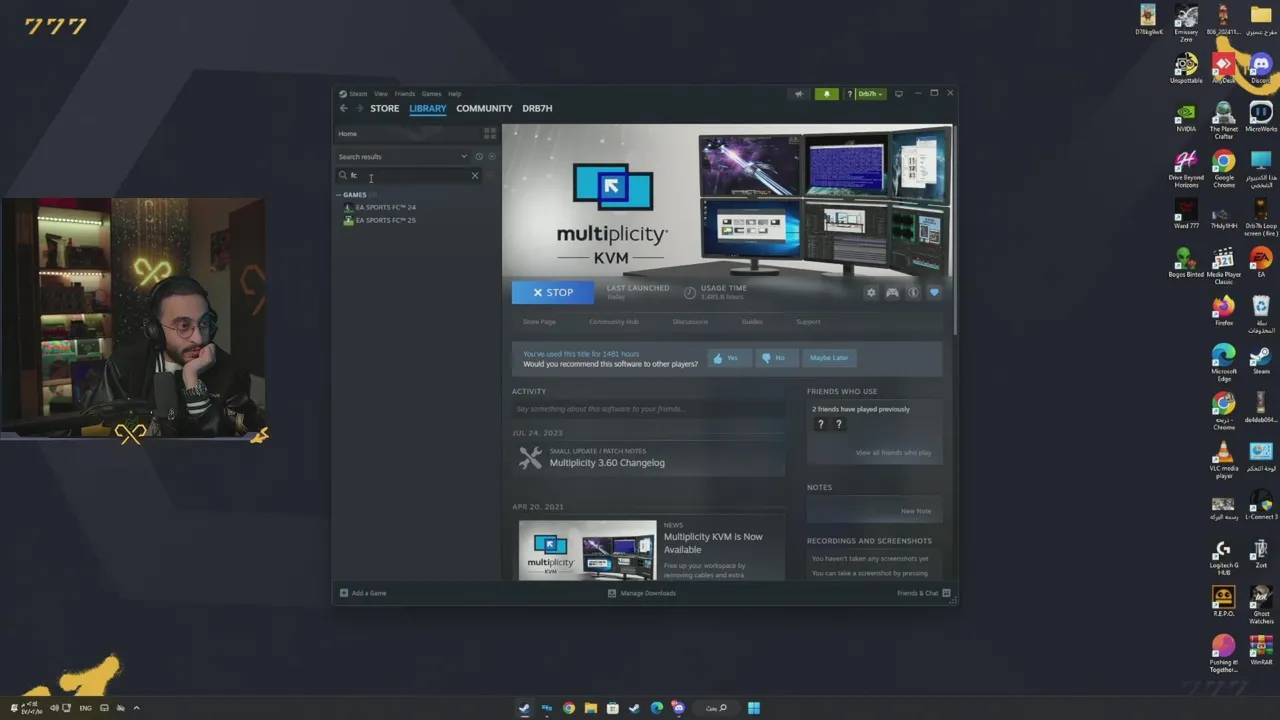
Task: Open the Community Hub link
Action: point(614,322)
